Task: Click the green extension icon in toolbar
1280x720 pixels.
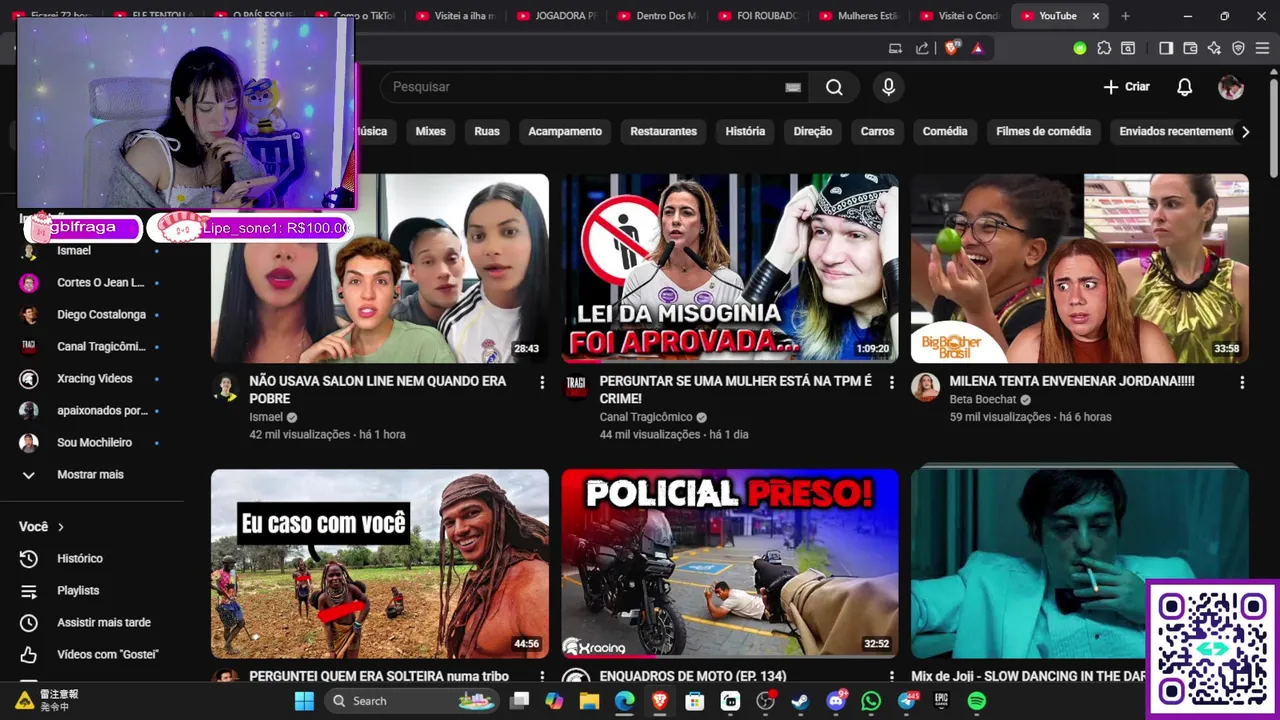Action: point(1079,48)
